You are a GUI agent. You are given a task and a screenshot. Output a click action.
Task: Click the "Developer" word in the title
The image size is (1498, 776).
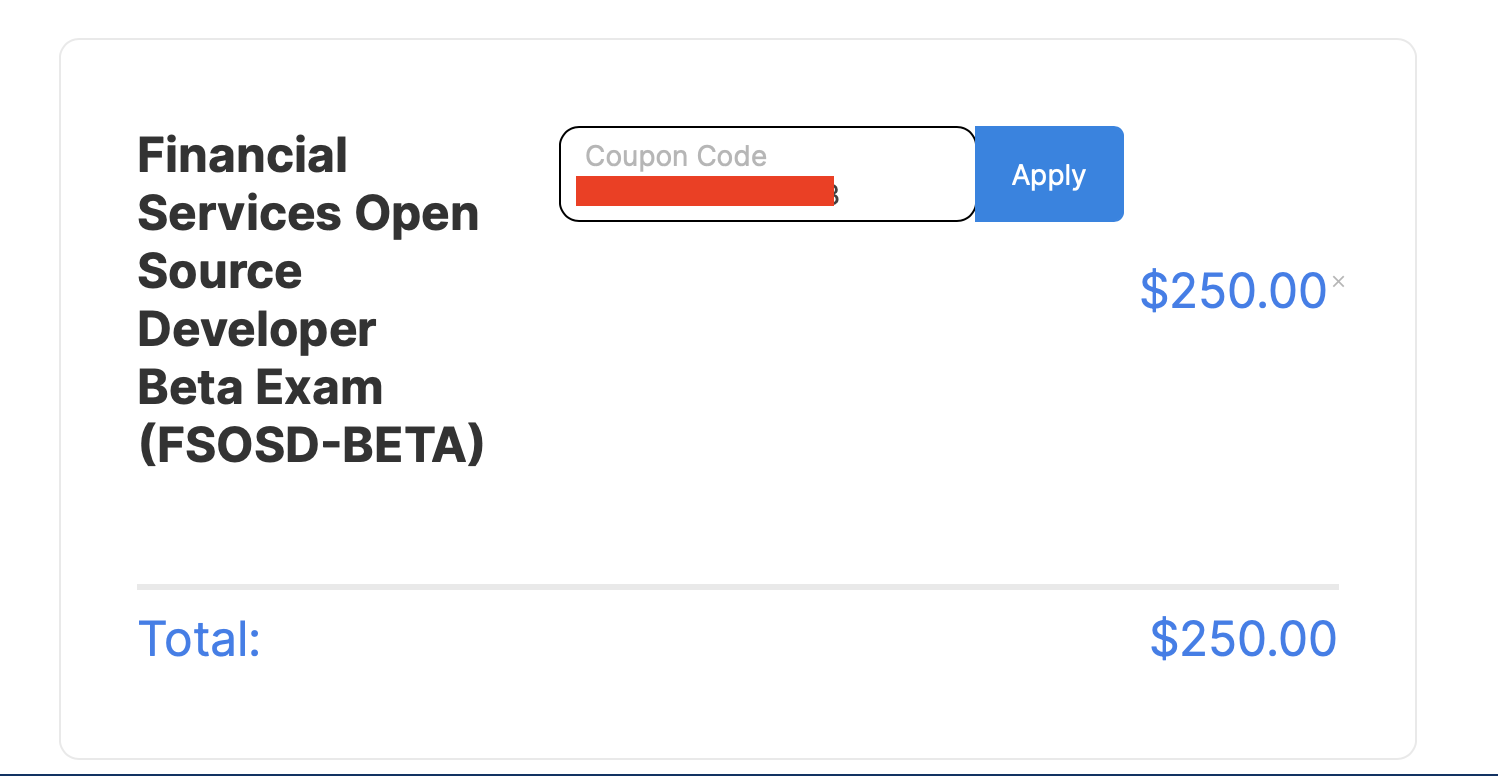(256, 330)
